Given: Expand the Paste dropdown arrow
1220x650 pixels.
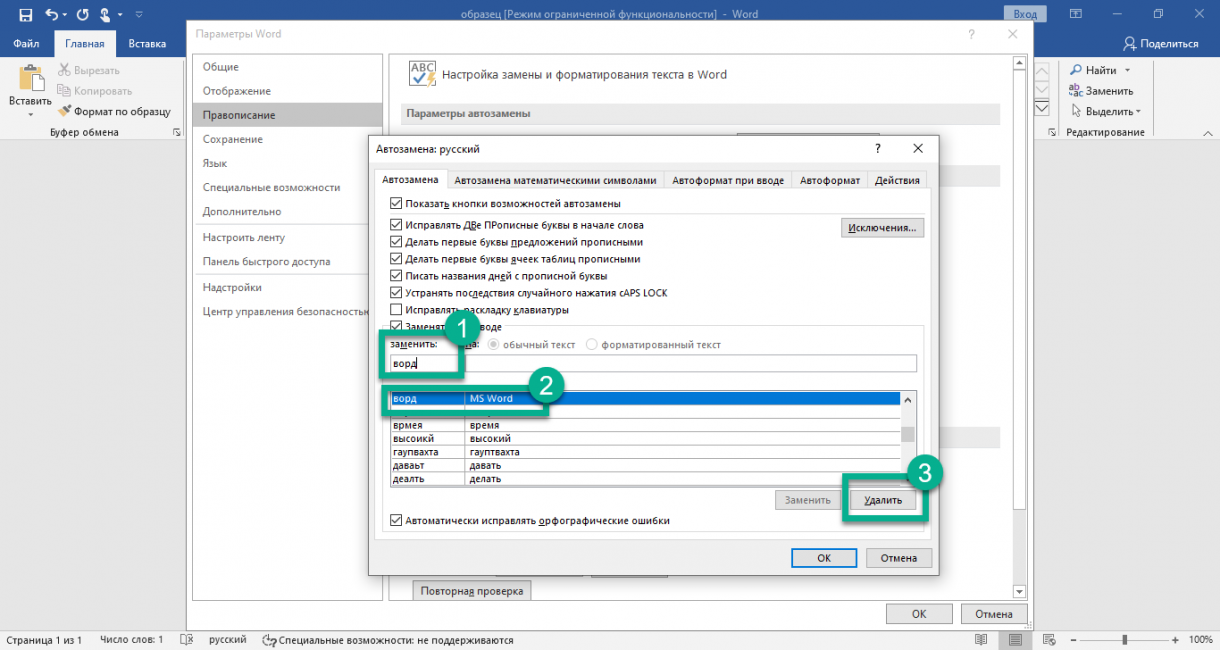Looking at the screenshot, I should tap(30, 114).
